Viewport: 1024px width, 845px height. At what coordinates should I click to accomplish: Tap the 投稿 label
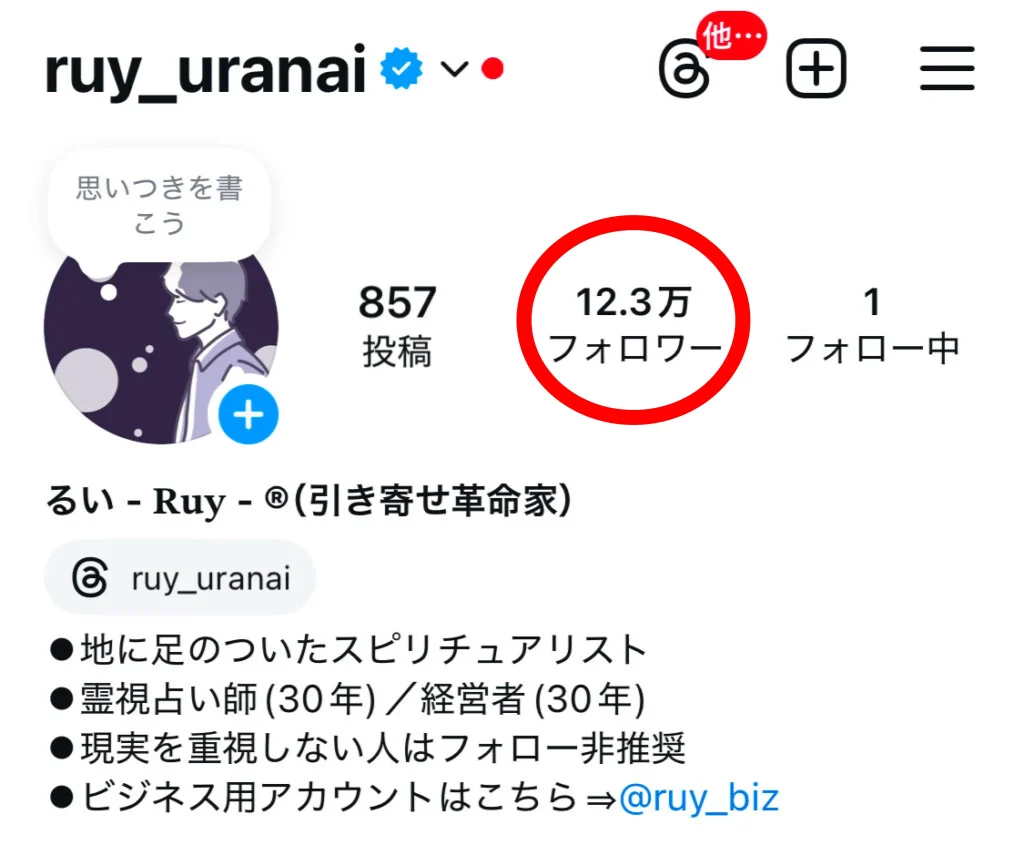pos(397,351)
